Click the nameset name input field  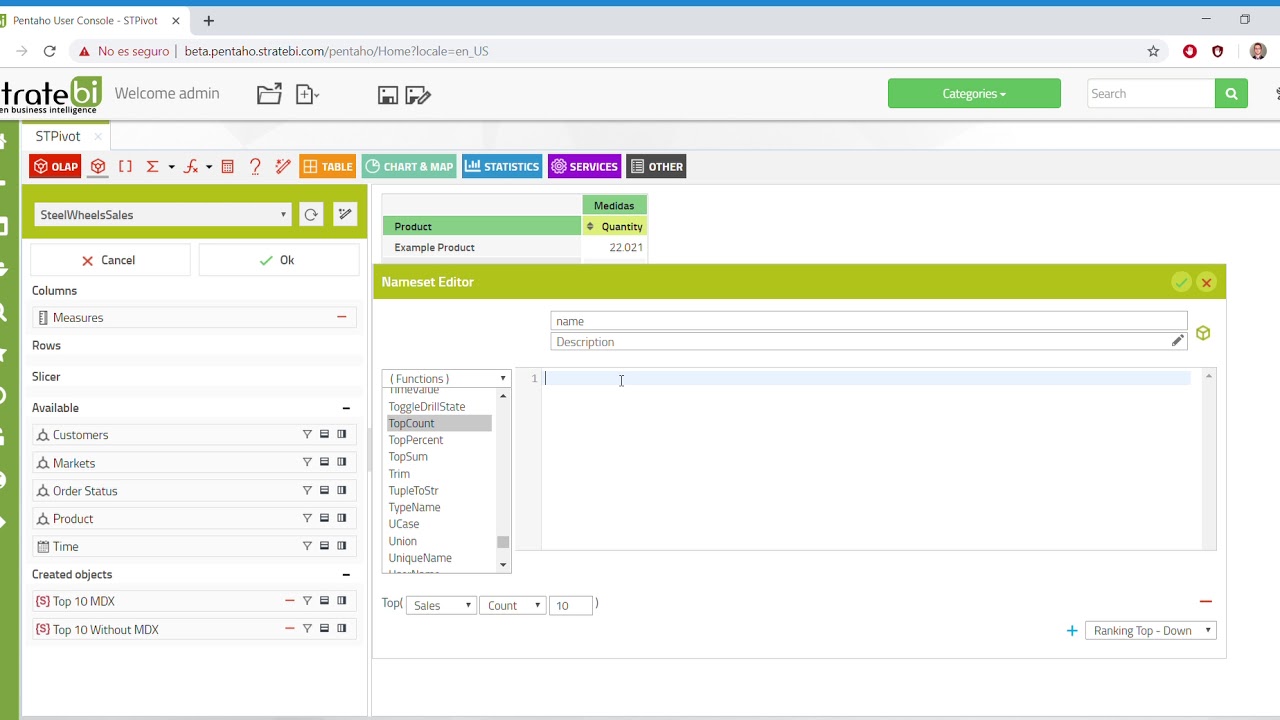pos(868,321)
